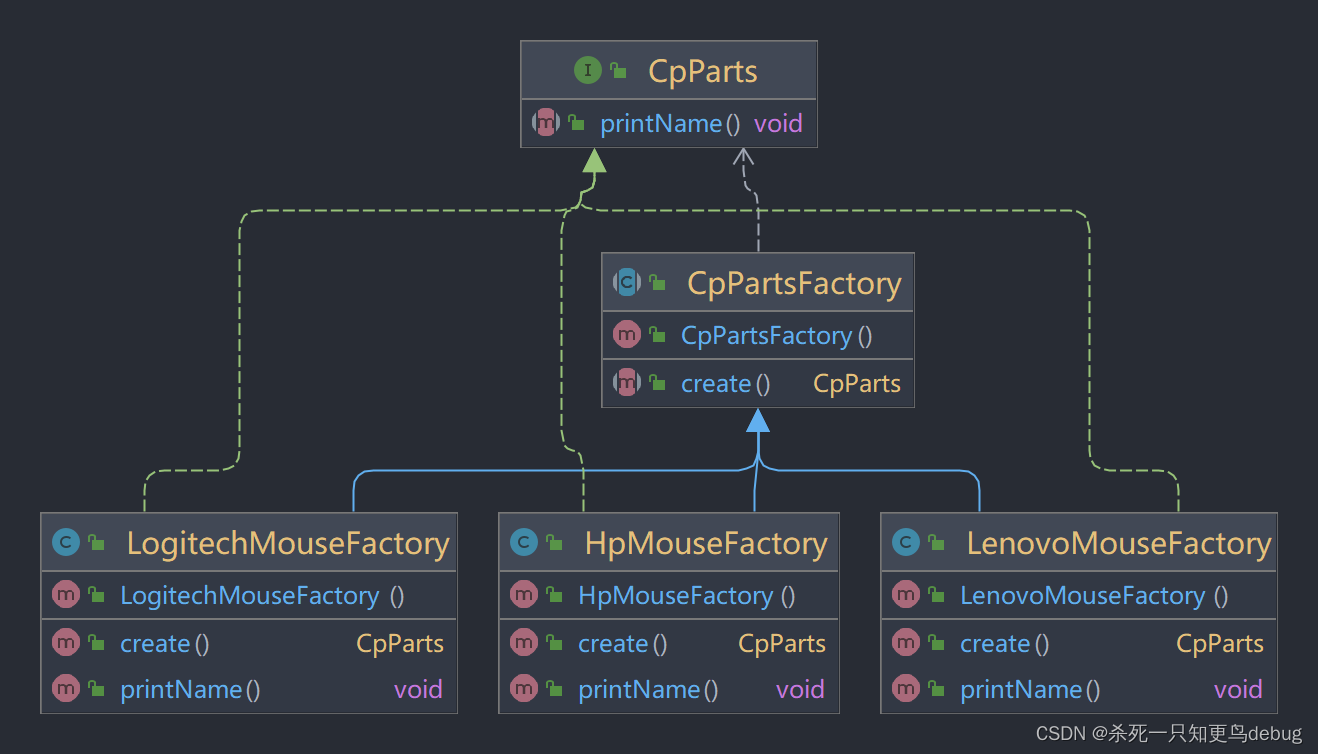
Task: Click the public lock icon beside LenovoMouseFactory title
Action: [936, 543]
